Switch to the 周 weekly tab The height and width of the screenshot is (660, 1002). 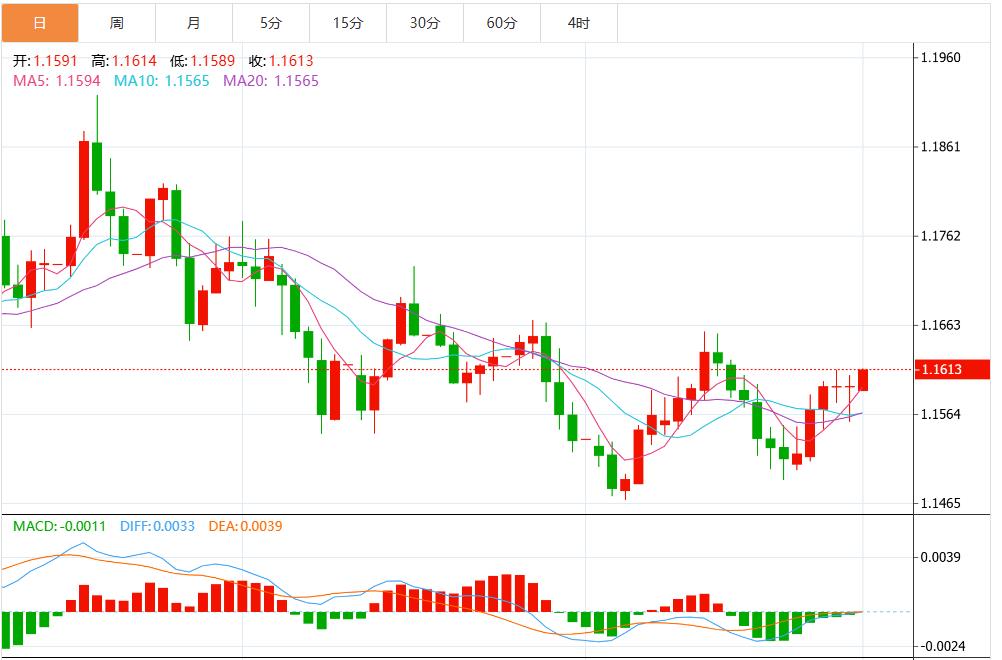tap(116, 22)
